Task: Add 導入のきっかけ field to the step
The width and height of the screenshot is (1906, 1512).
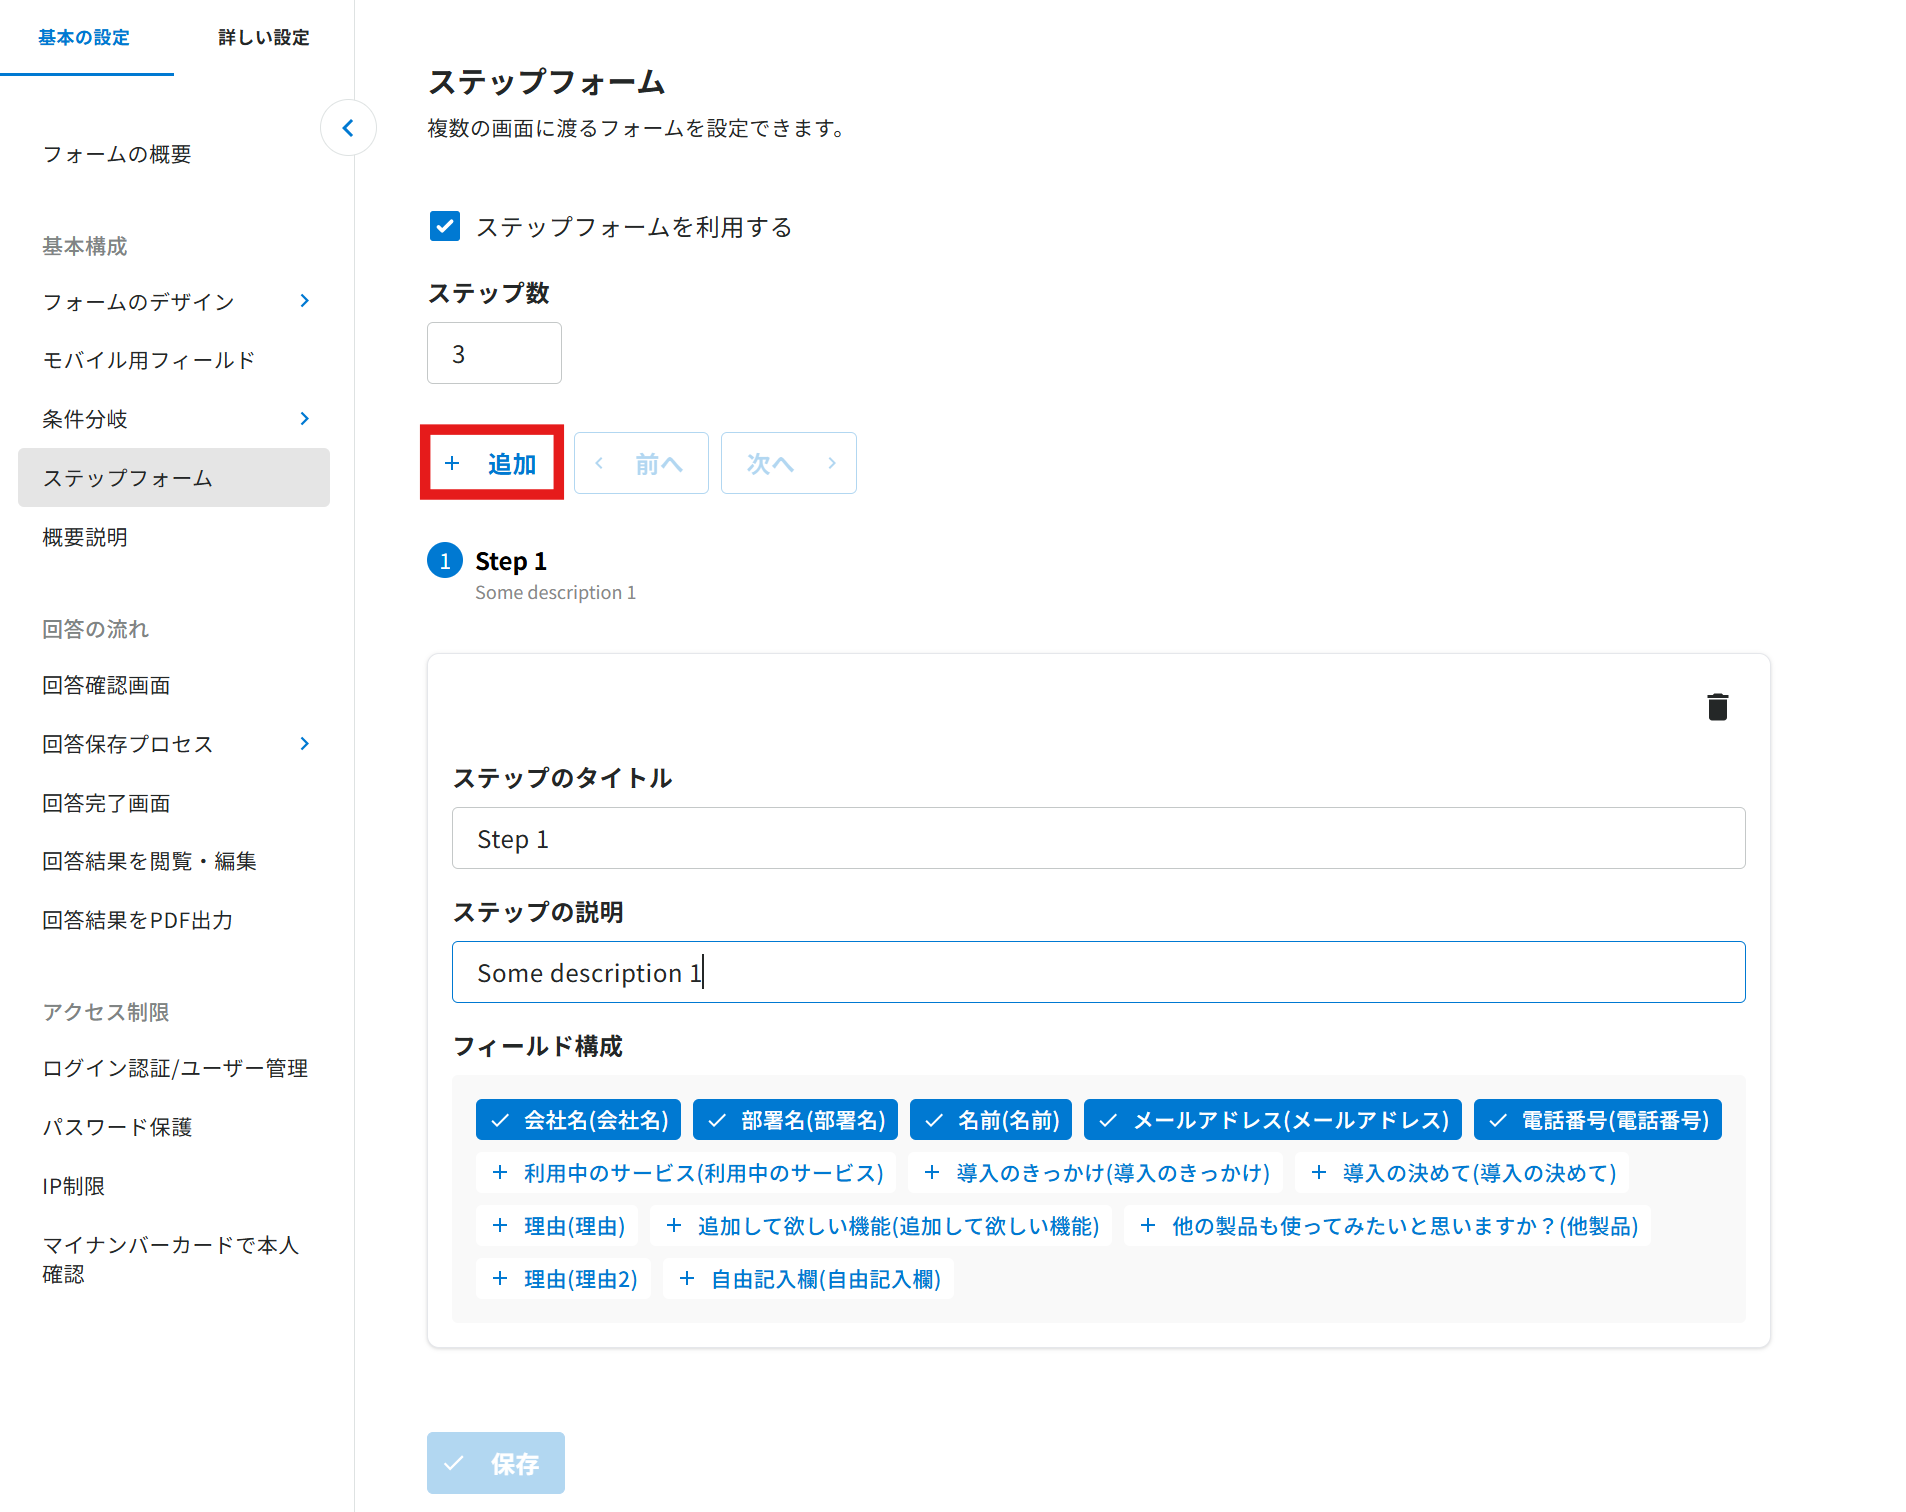Action: point(1095,1173)
